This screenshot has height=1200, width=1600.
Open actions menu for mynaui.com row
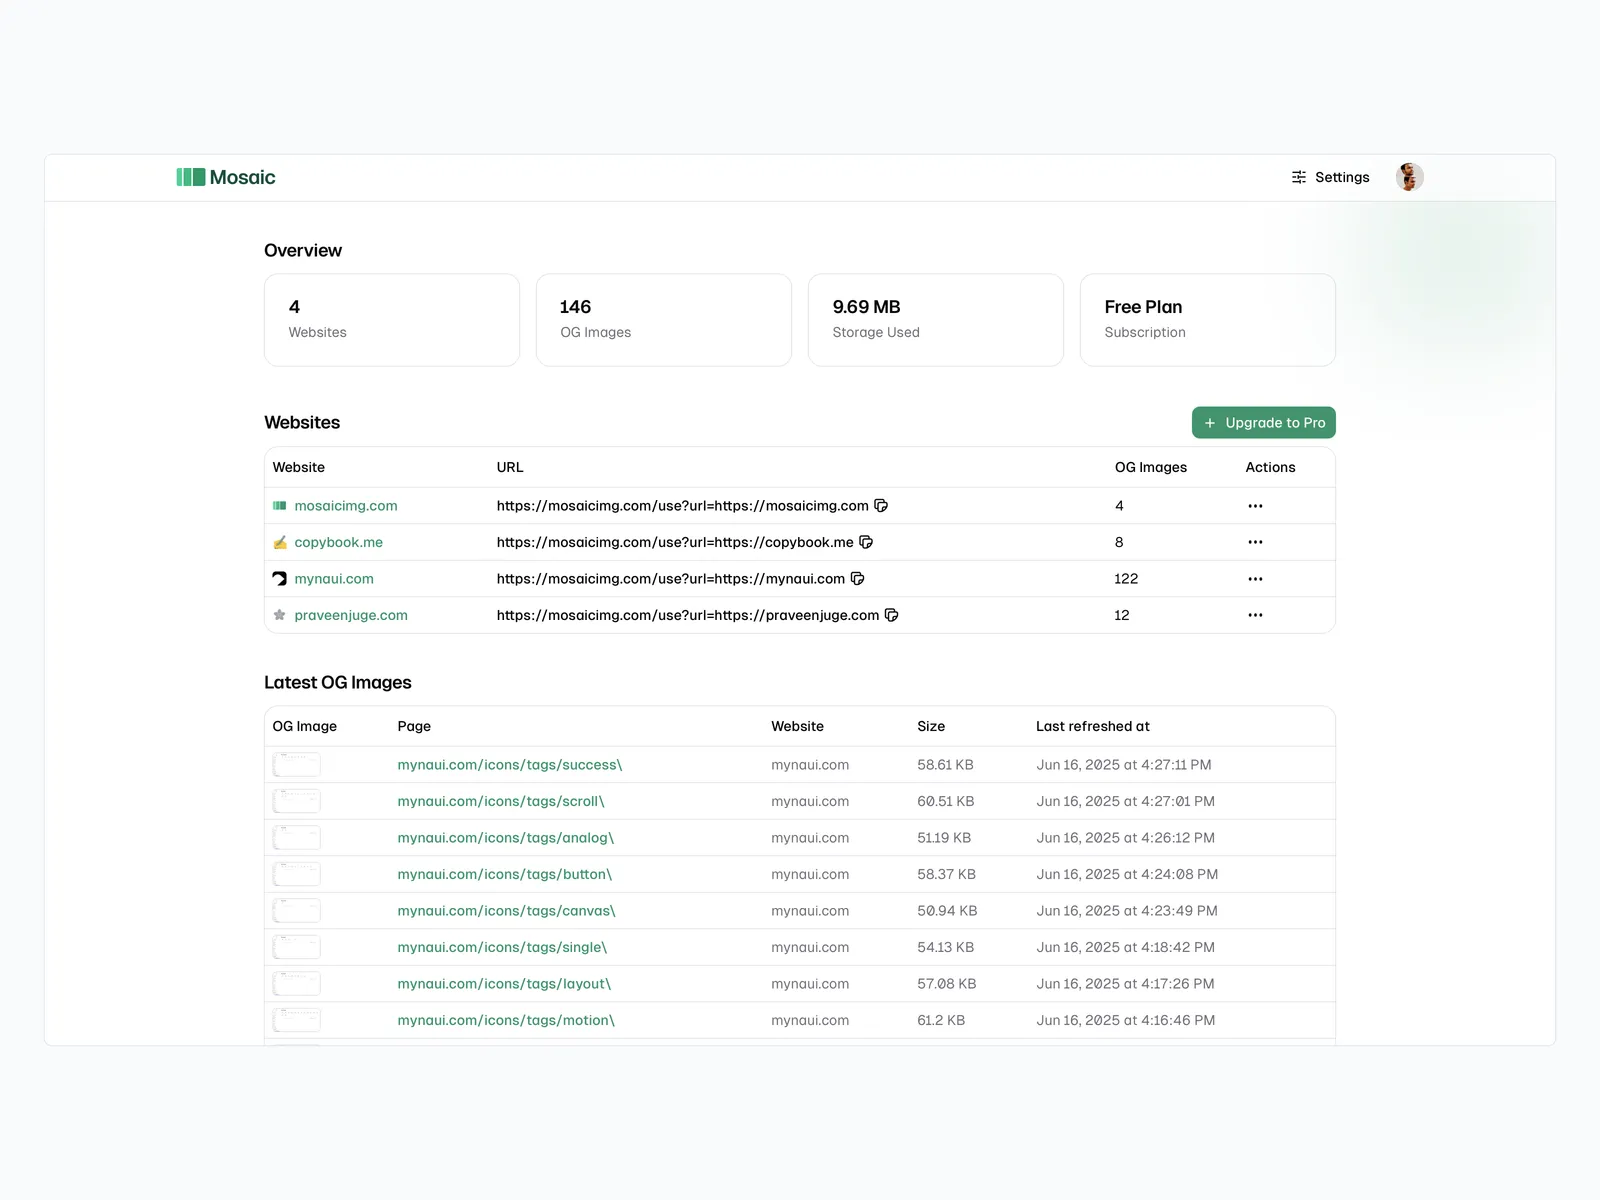pyautogui.click(x=1255, y=579)
